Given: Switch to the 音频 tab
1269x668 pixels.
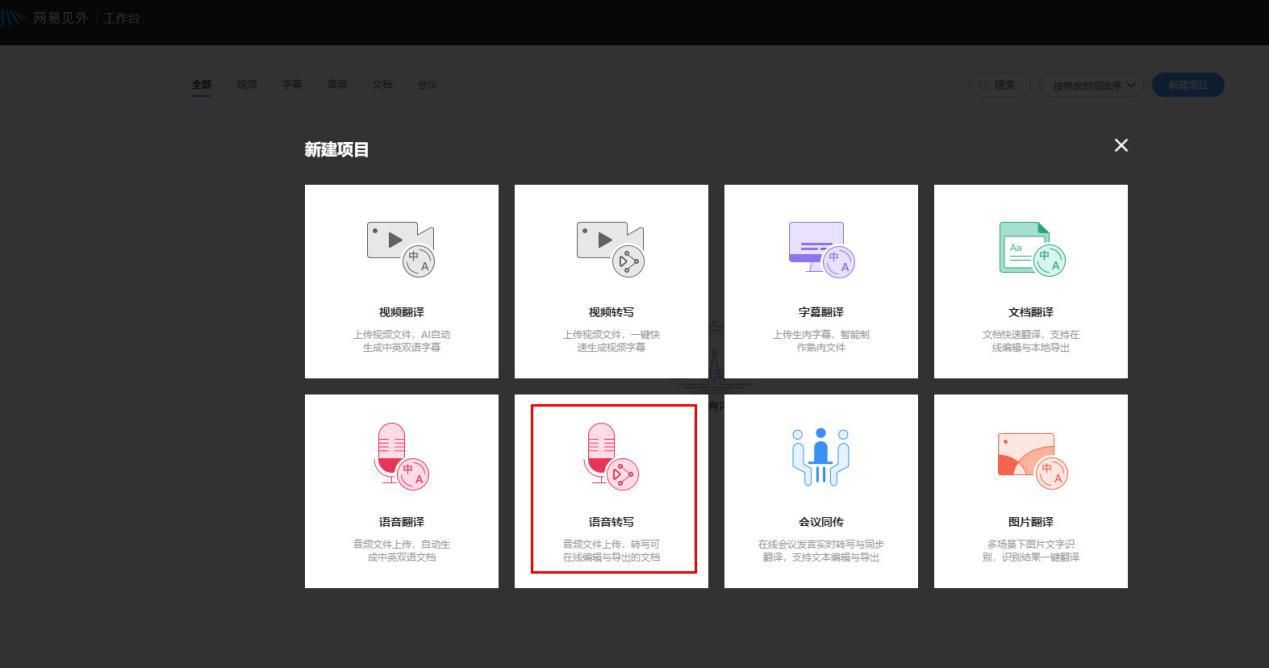Looking at the screenshot, I should click(337, 84).
